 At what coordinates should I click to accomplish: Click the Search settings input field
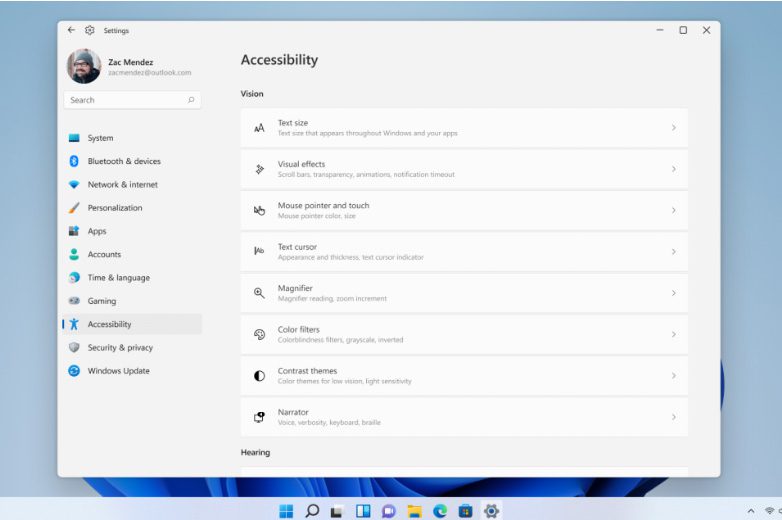coord(132,100)
